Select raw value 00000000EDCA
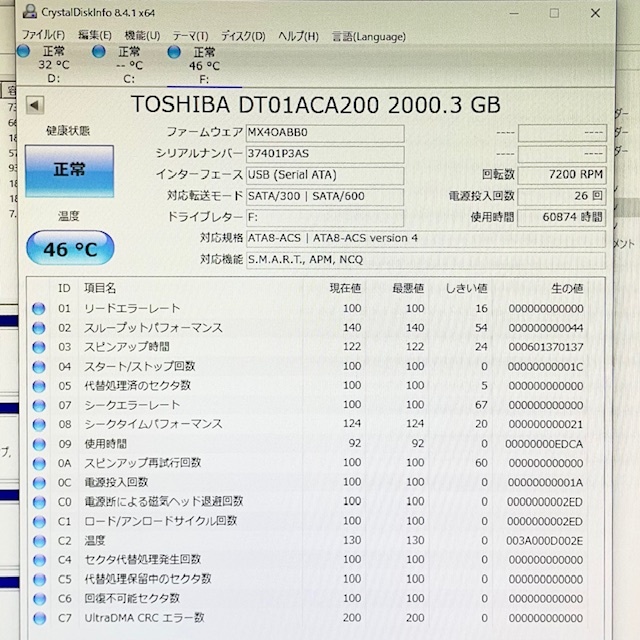 pos(544,444)
